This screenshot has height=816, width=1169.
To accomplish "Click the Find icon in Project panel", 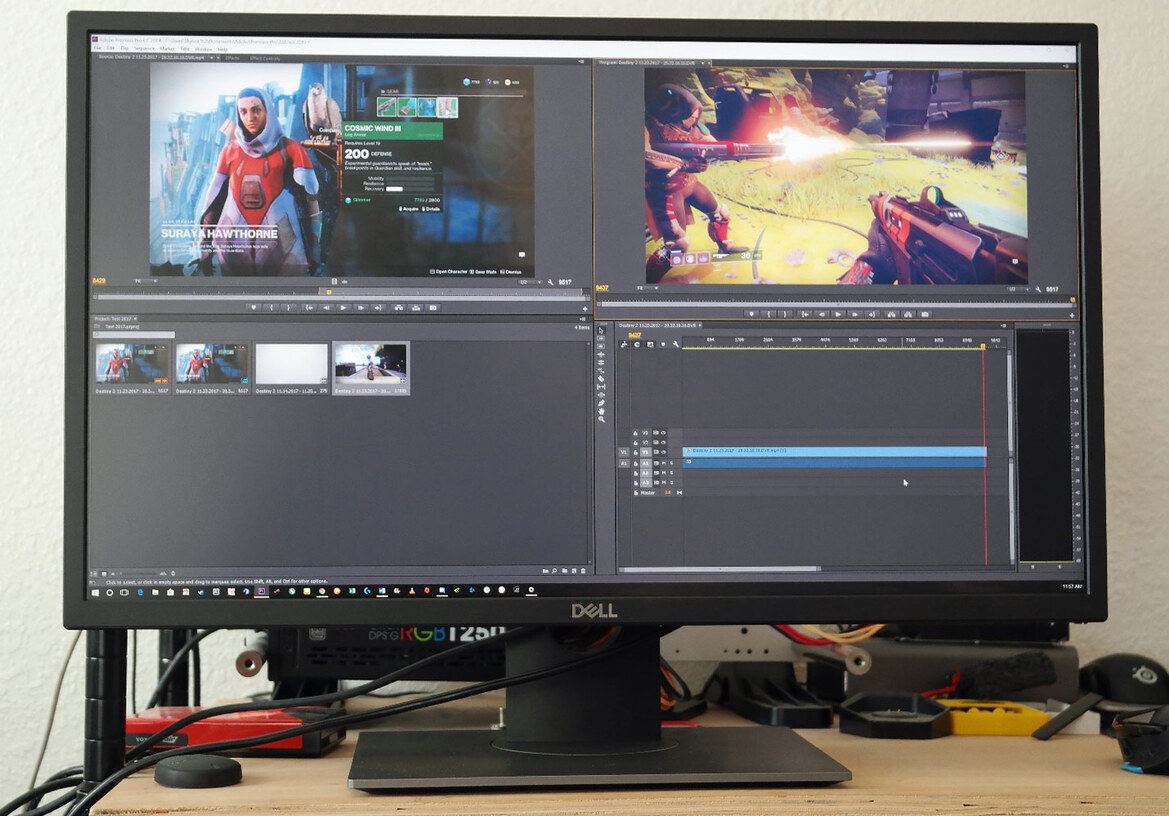I will click(554, 571).
